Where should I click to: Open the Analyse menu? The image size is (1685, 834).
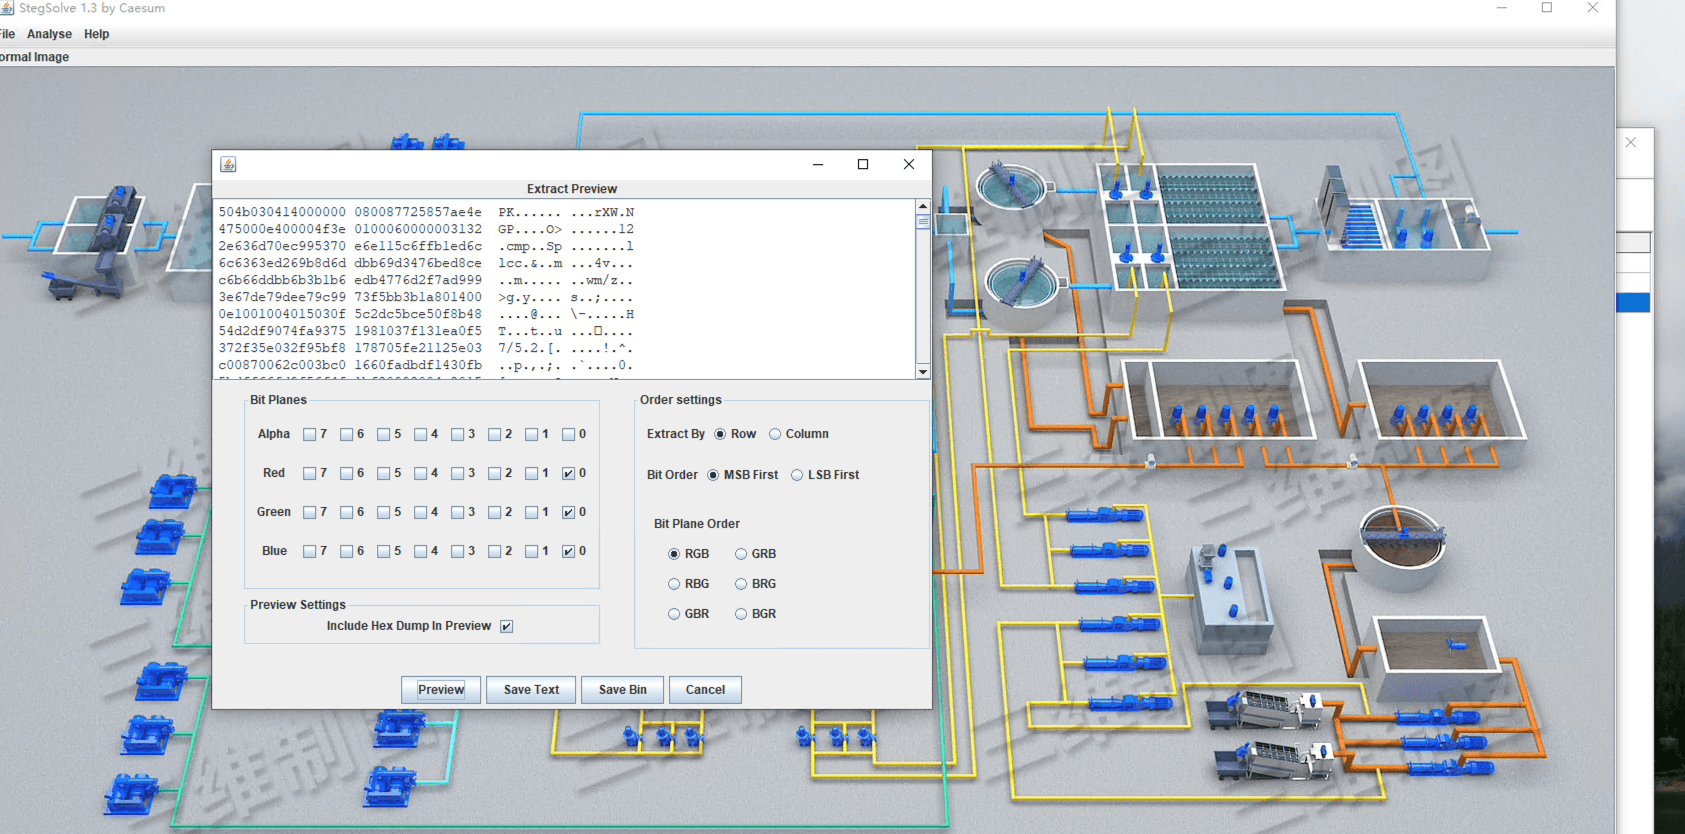coord(49,34)
